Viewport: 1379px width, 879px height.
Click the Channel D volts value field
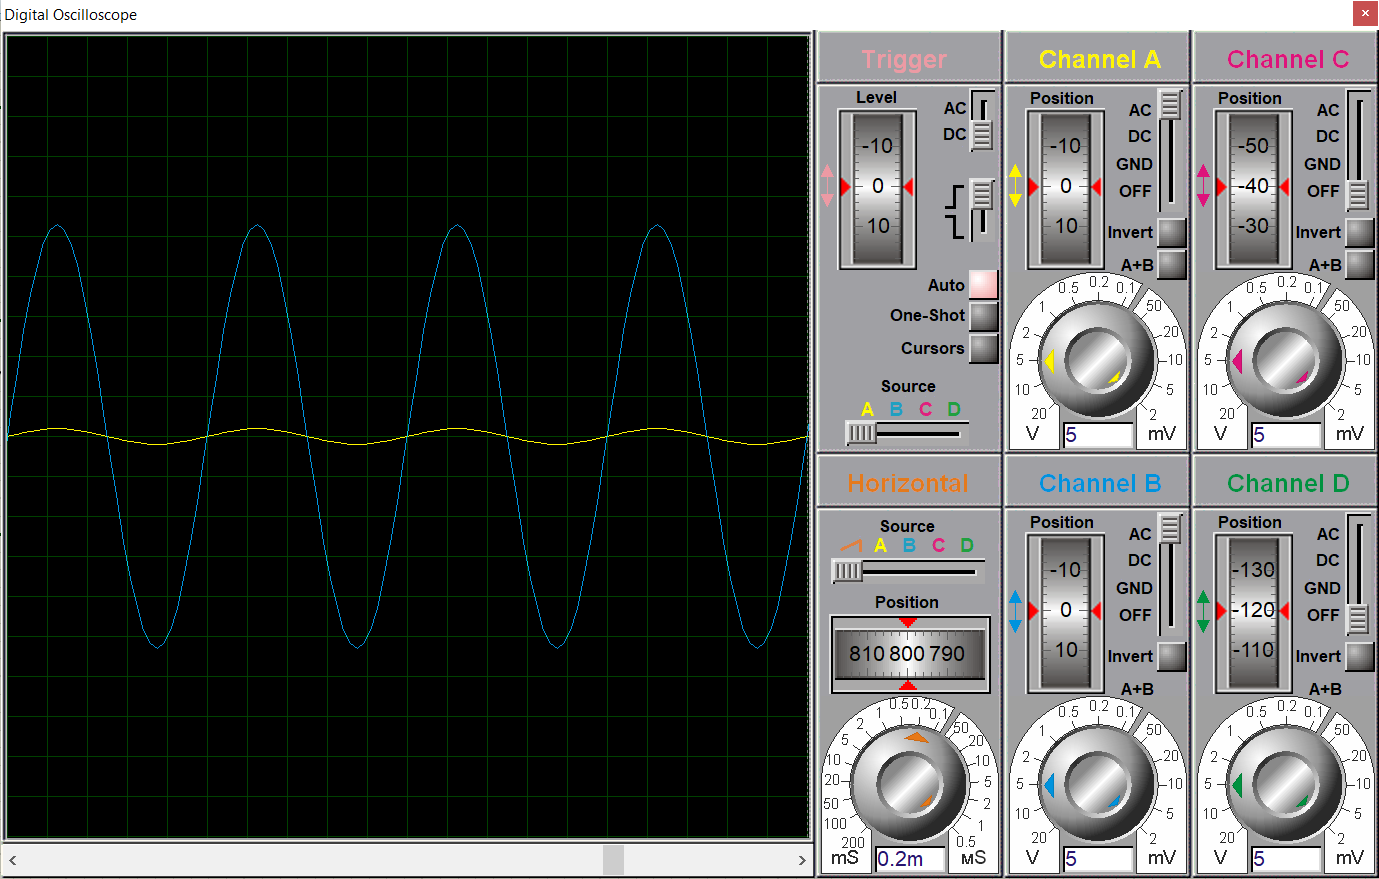click(x=1286, y=859)
